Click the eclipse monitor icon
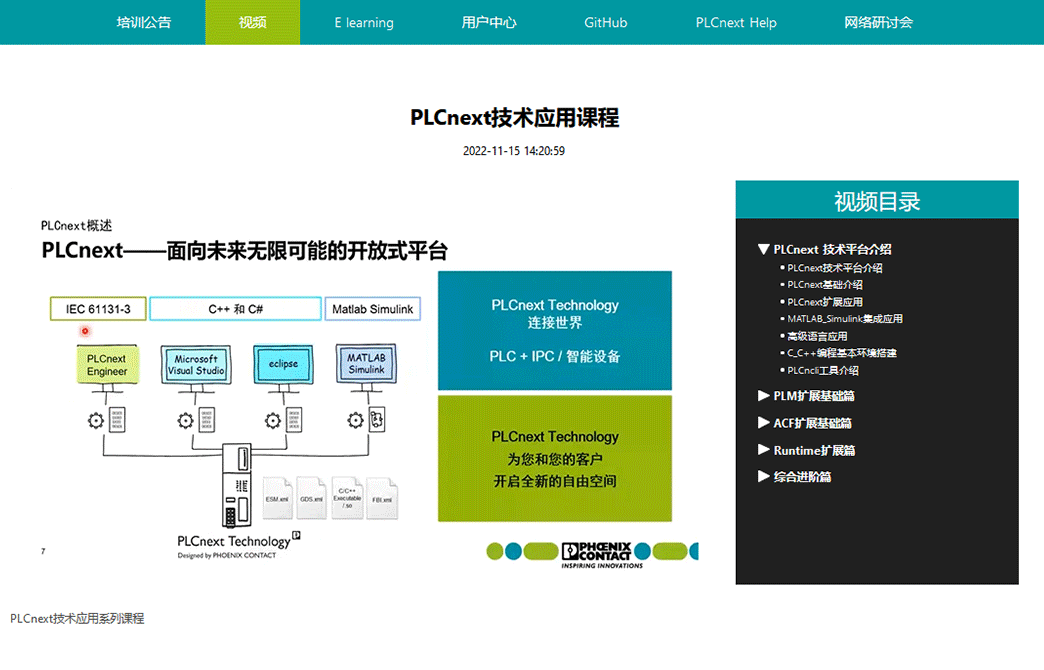Viewport: 1044px width, 670px height. [283, 364]
